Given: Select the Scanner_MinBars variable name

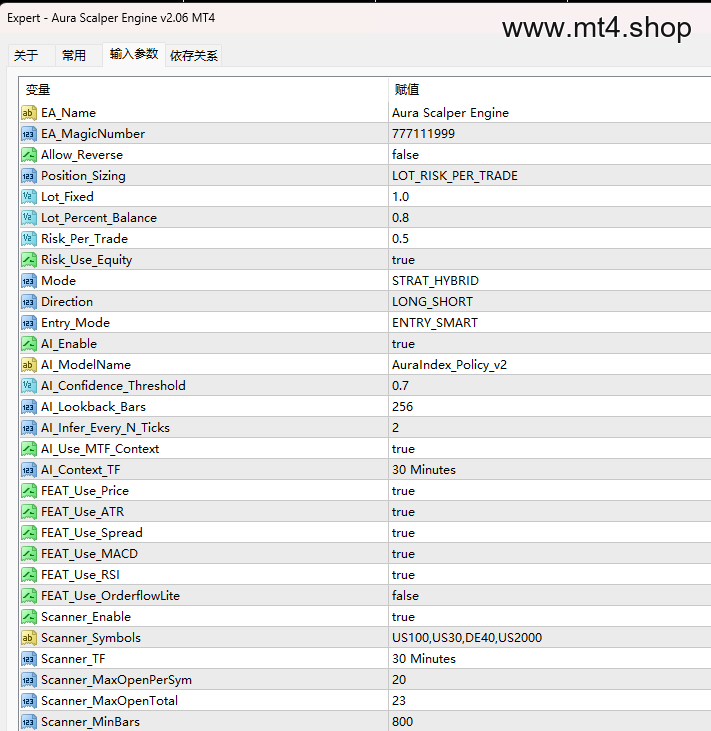Looking at the screenshot, I should [x=90, y=722].
